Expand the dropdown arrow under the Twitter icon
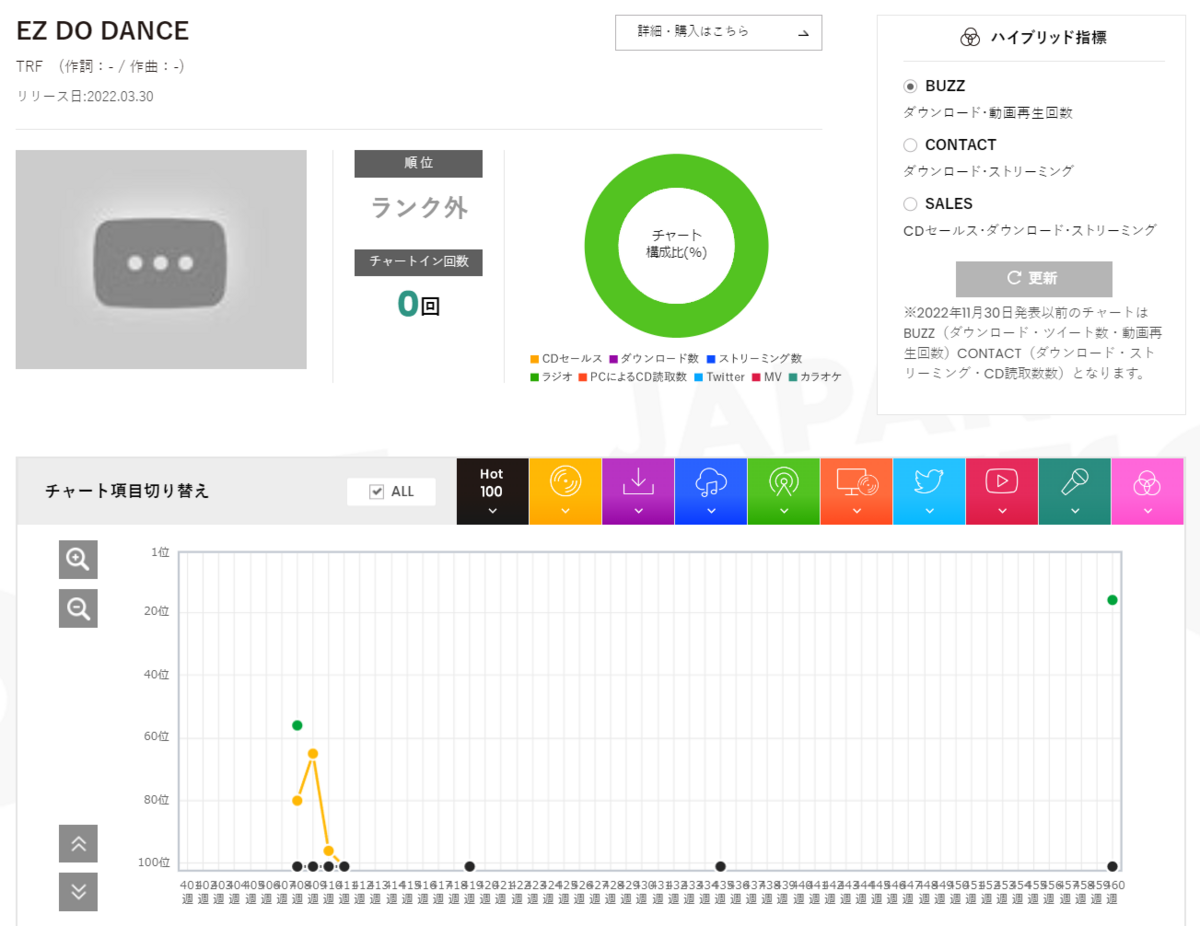Image resolution: width=1200 pixels, height=926 pixels. (930, 511)
